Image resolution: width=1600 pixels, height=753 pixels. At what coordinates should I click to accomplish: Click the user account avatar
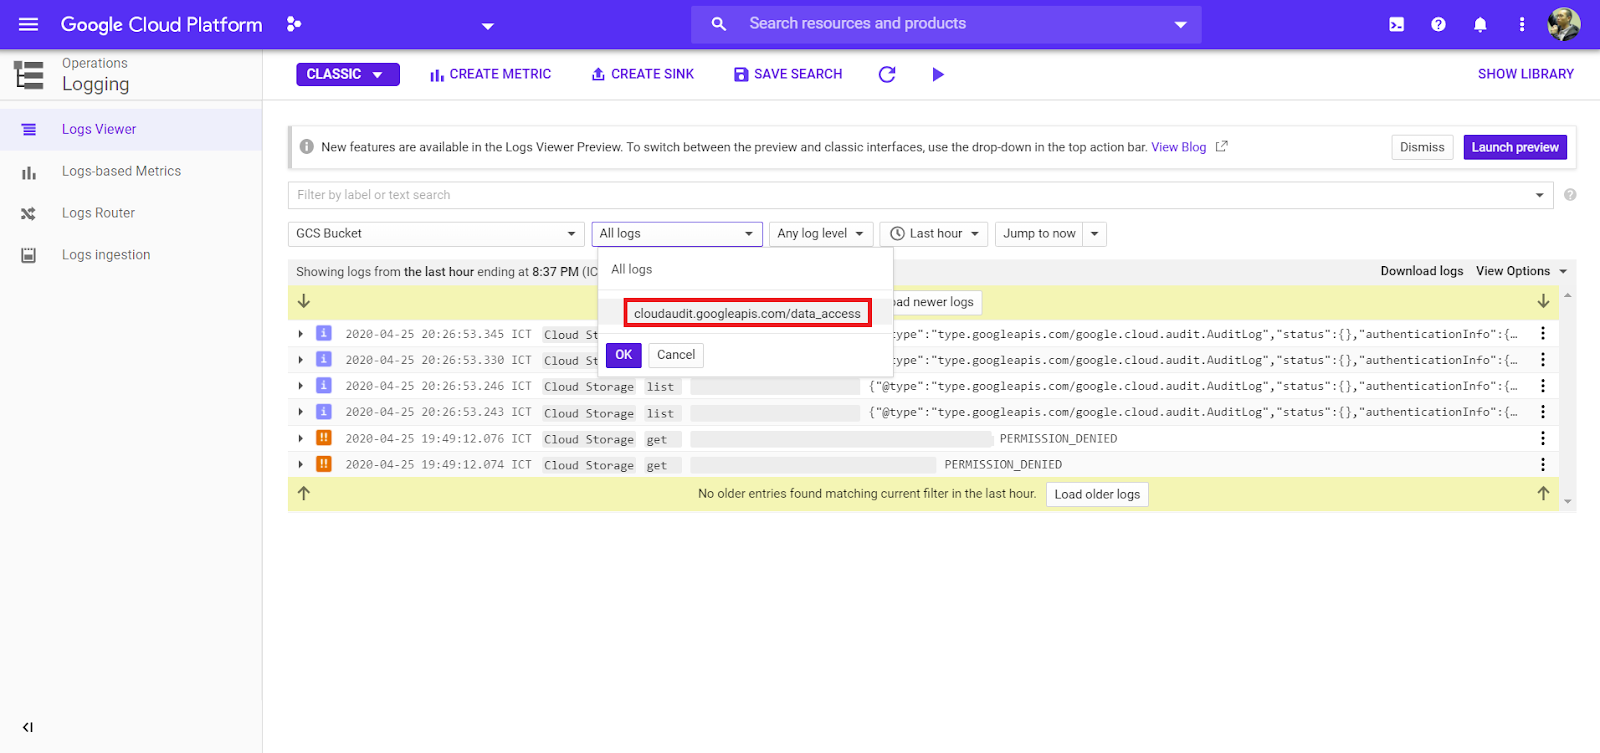[x=1564, y=24]
